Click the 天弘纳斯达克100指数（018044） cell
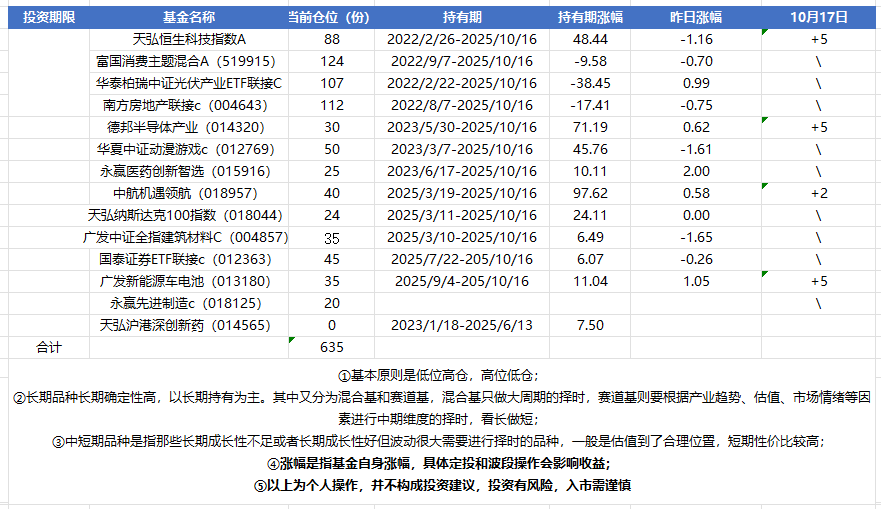881x509 pixels. point(189,215)
